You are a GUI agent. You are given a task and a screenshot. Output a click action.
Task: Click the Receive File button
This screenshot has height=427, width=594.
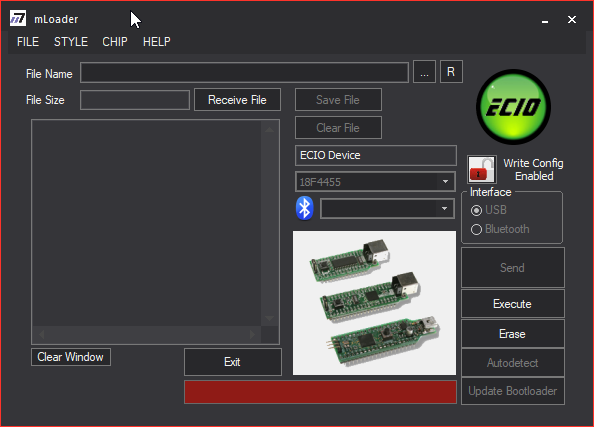pyautogui.click(x=238, y=100)
